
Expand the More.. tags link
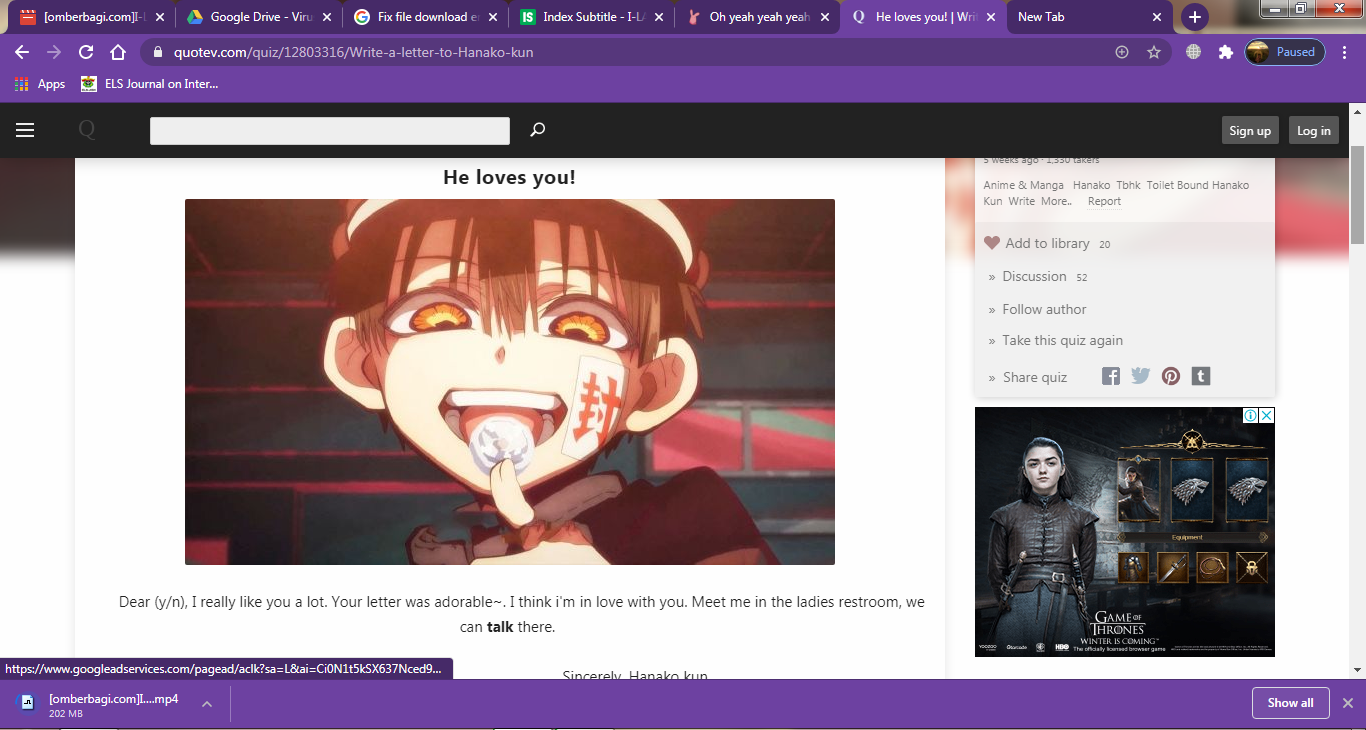(1056, 201)
